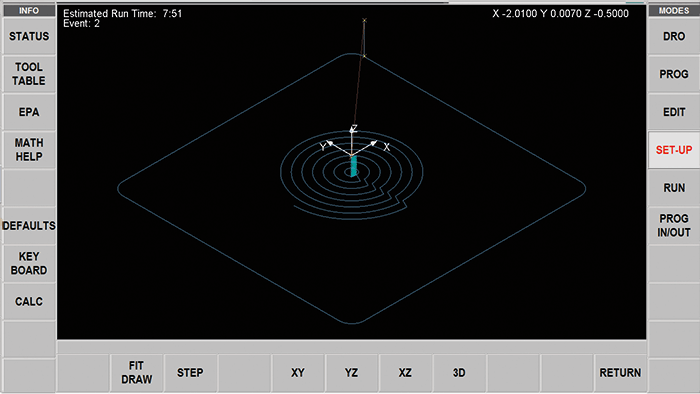
Task: Click the Y axis arrow label
Action: pos(323,147)
